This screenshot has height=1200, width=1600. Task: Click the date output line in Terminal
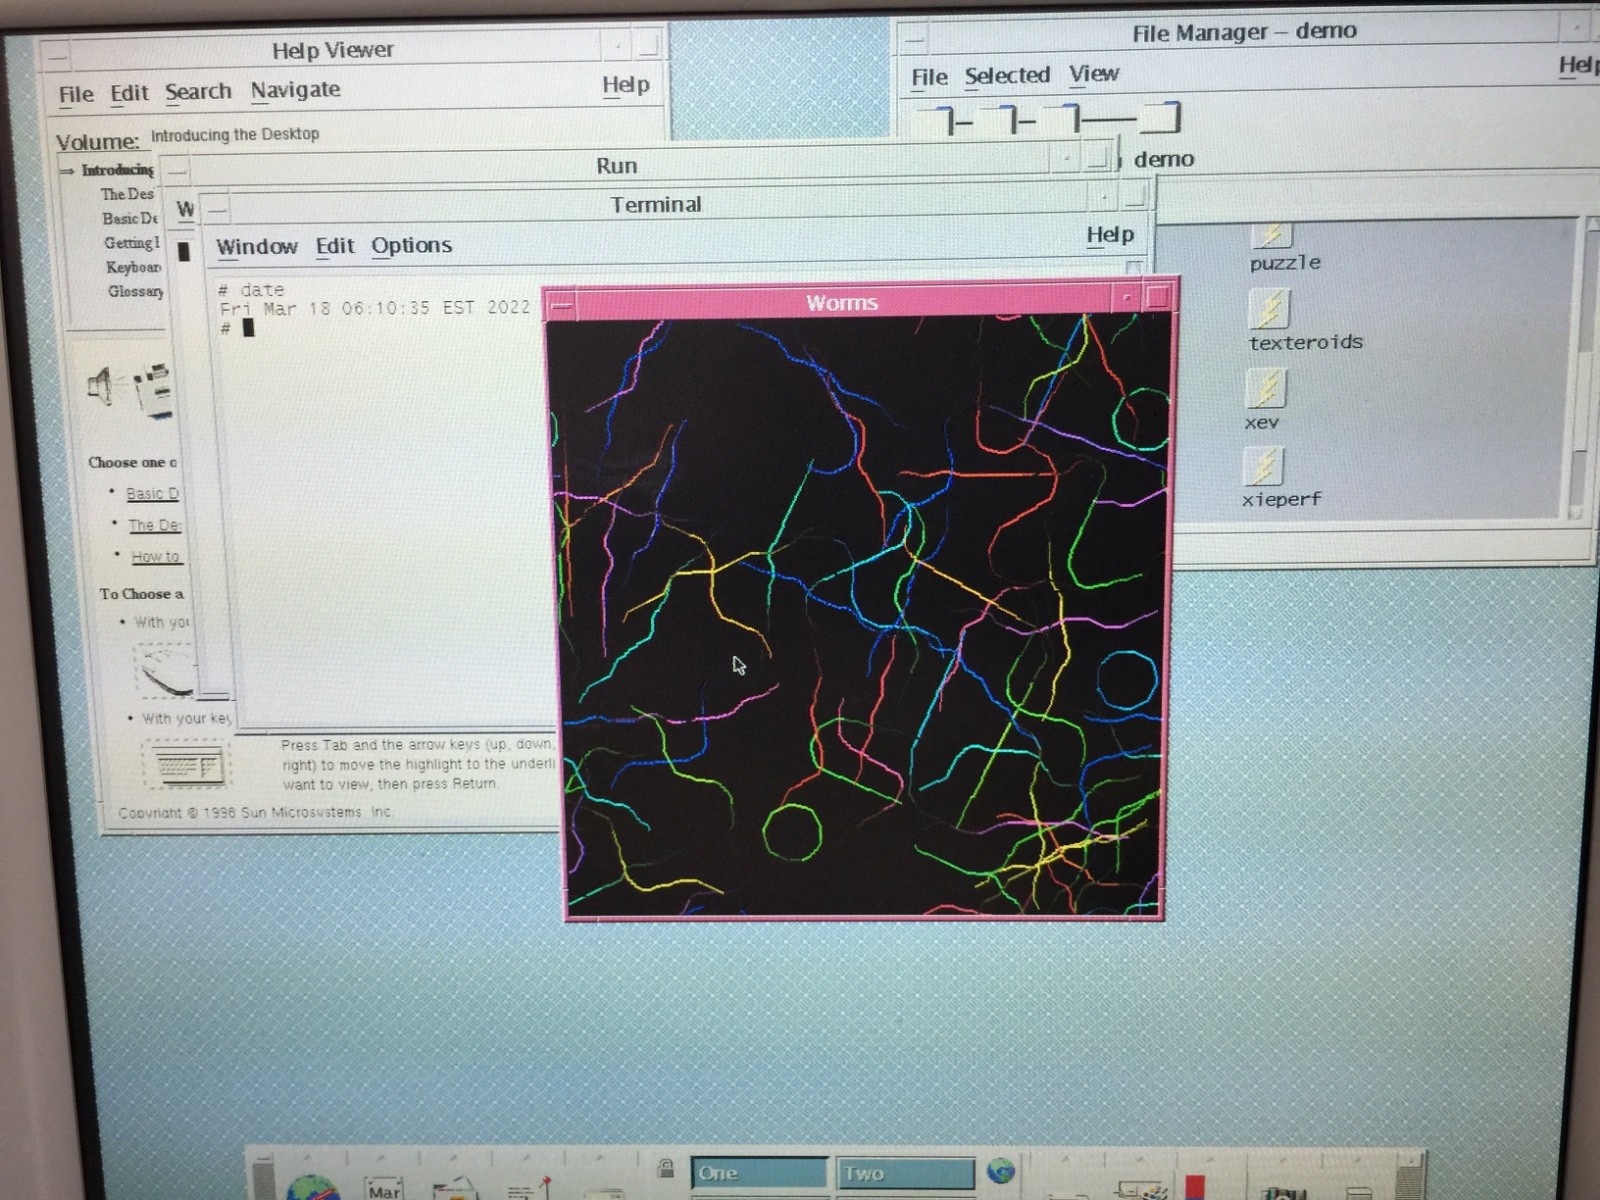point(375,308)
